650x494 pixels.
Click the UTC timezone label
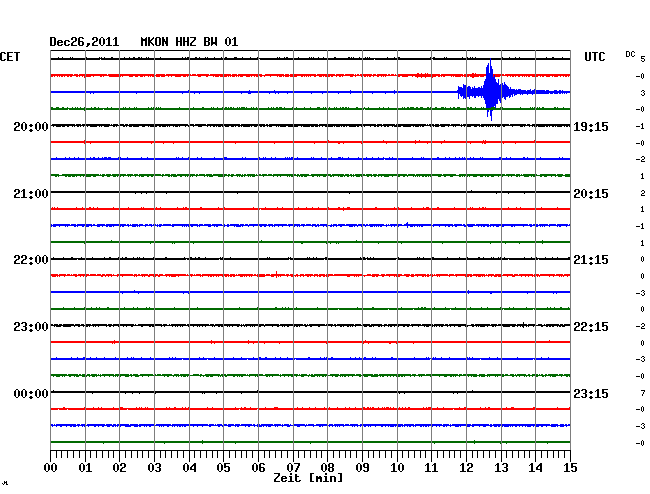(x=594, y=57)
